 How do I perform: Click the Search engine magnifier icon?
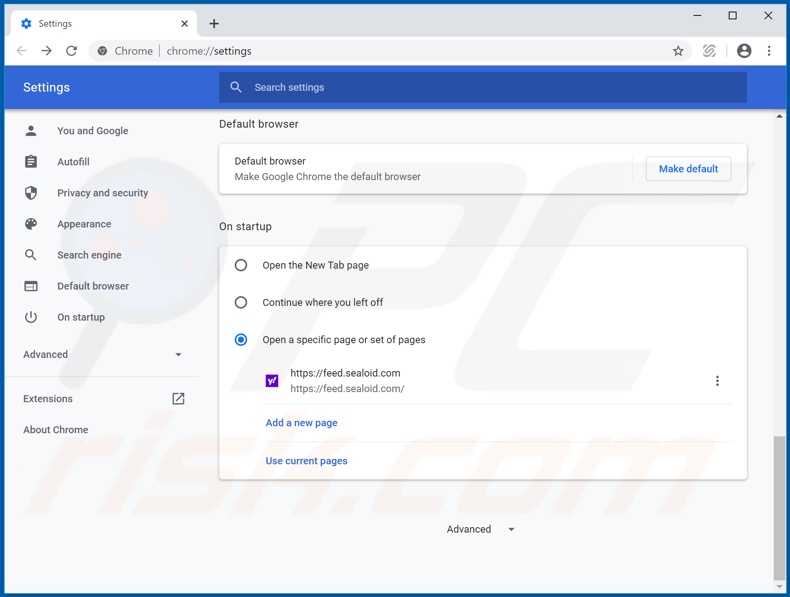coord(31,255)
